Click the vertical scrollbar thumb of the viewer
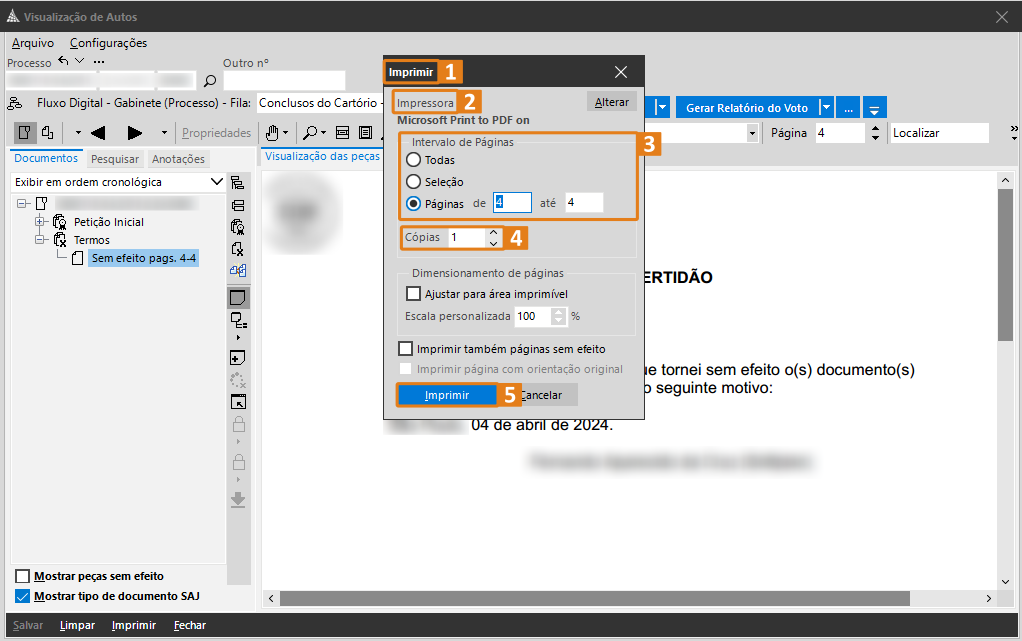 1005,264
